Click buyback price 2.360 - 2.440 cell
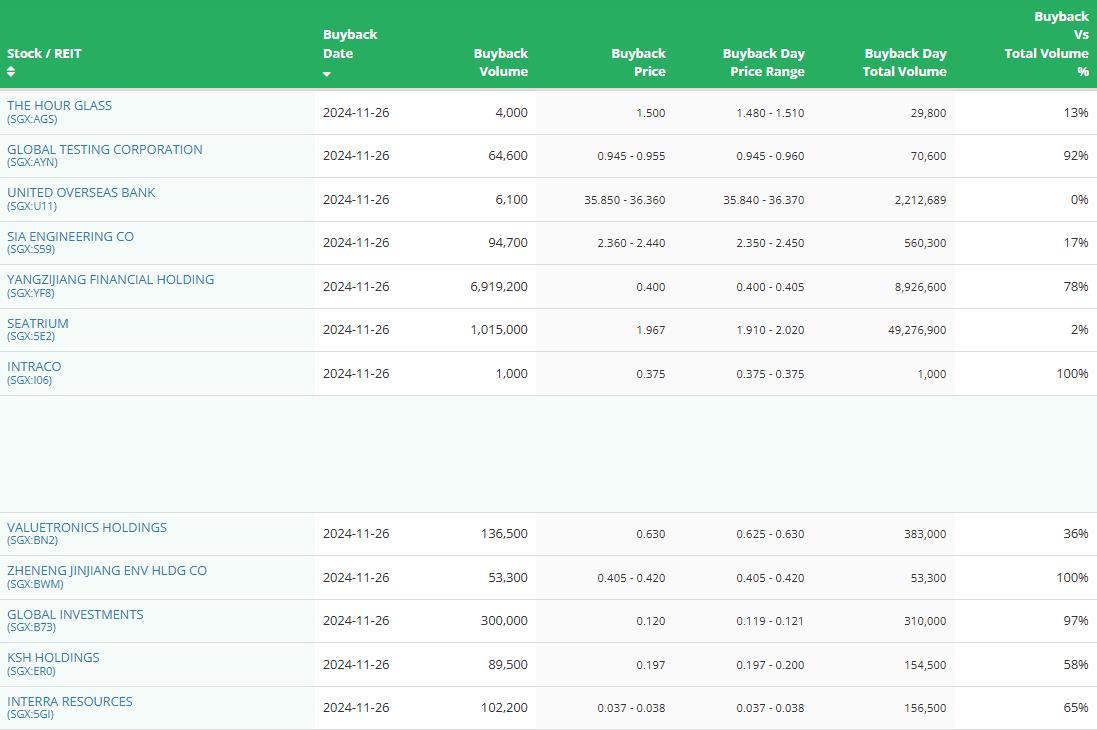Screen dimensions: 1097x730 coord(631,243)
